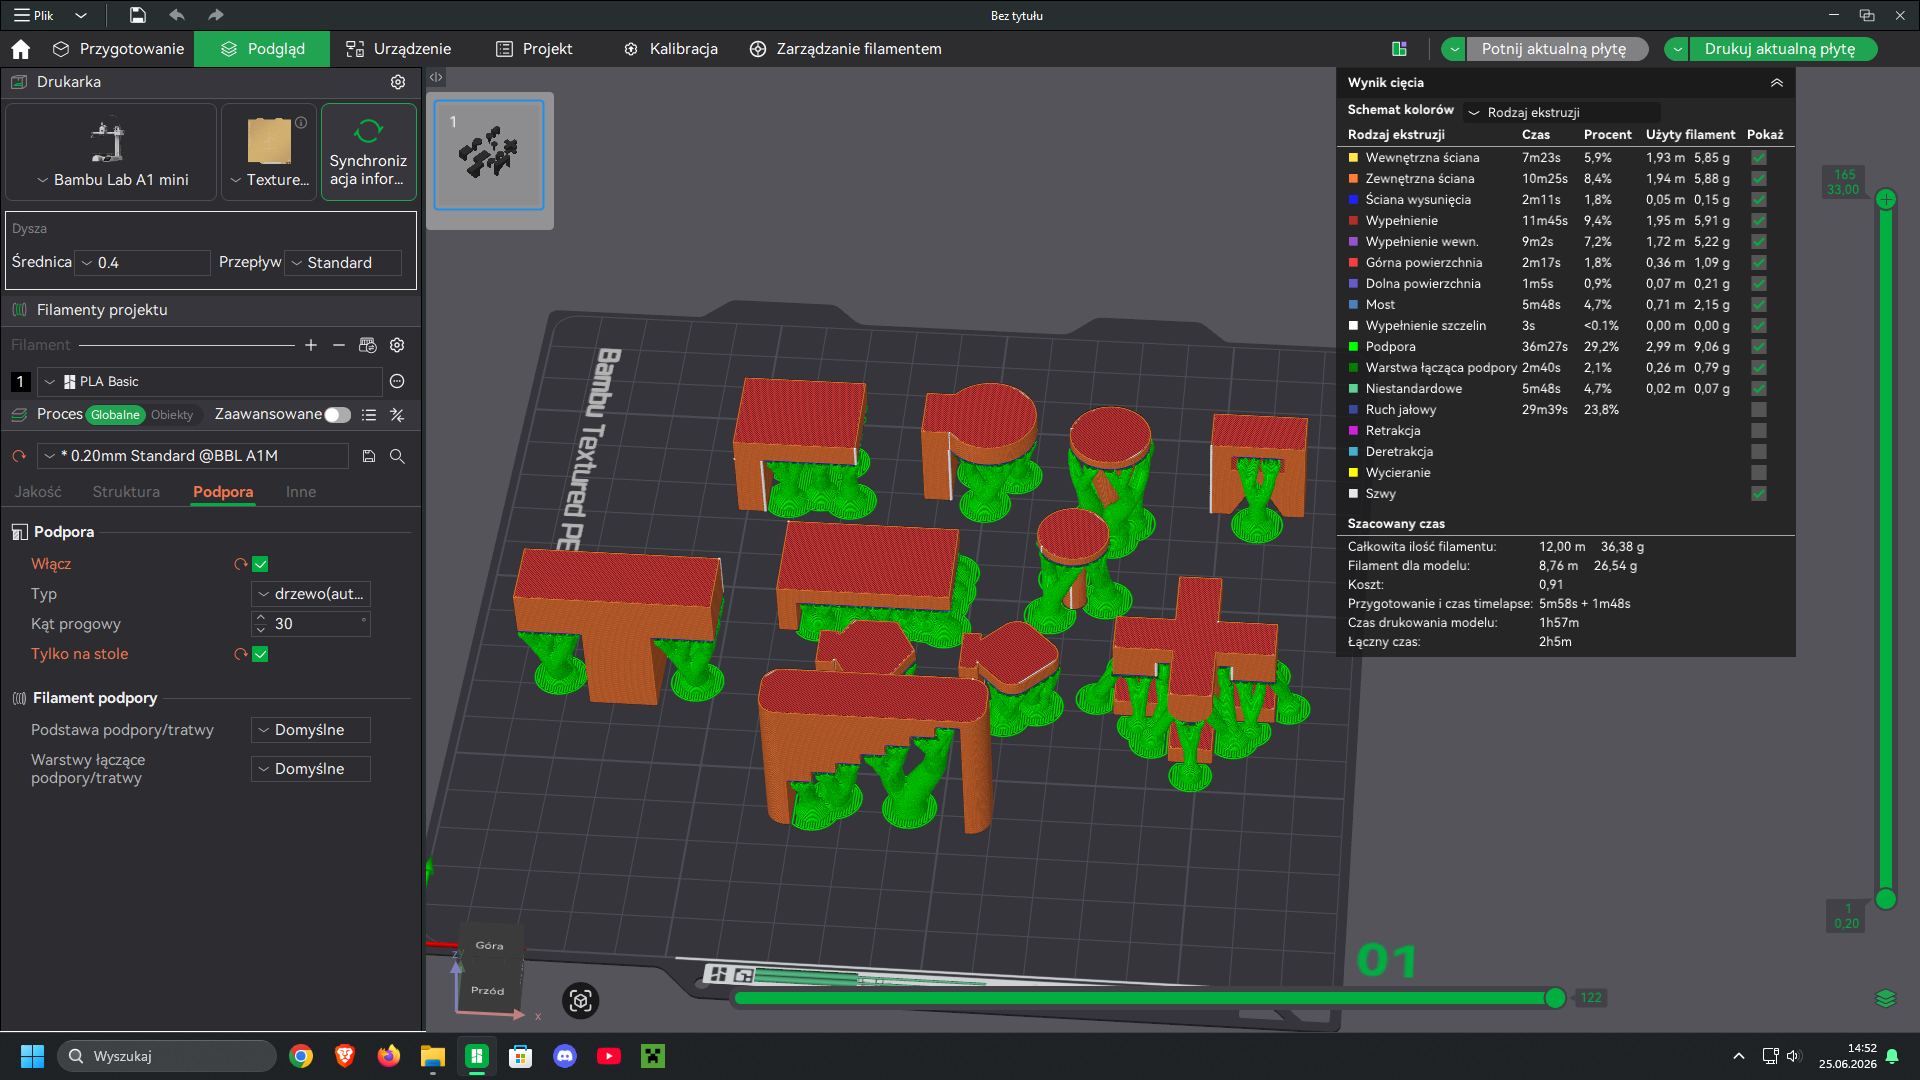
Task: Open the process settings list icon
Action: 369,415
